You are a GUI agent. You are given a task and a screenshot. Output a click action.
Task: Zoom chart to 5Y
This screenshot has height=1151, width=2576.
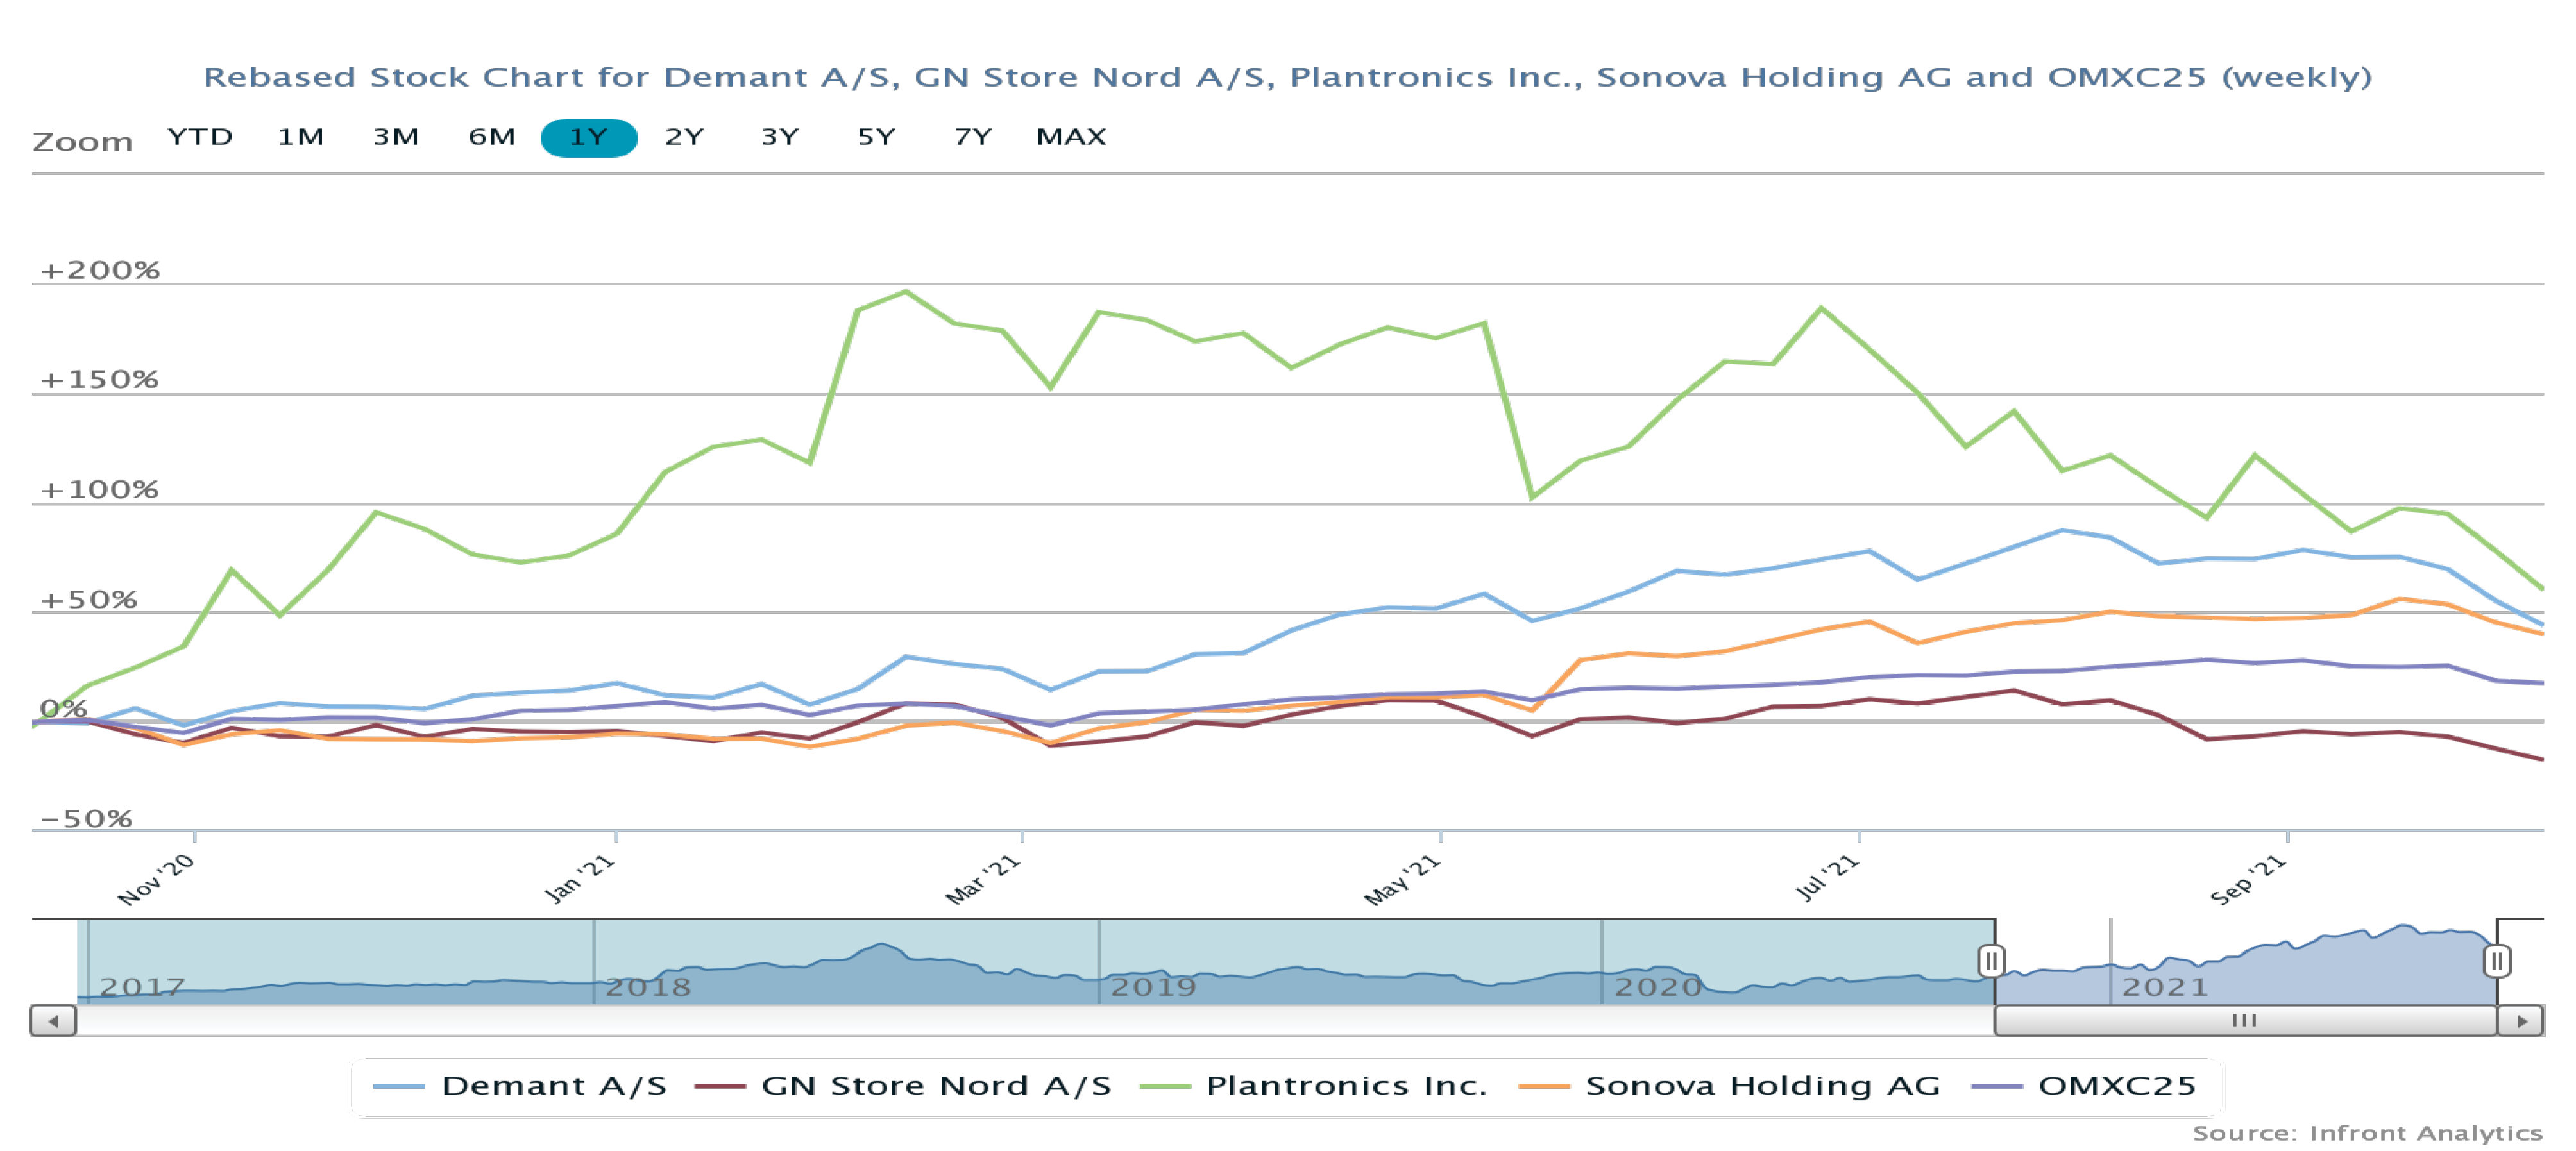(x=876, y=137)
